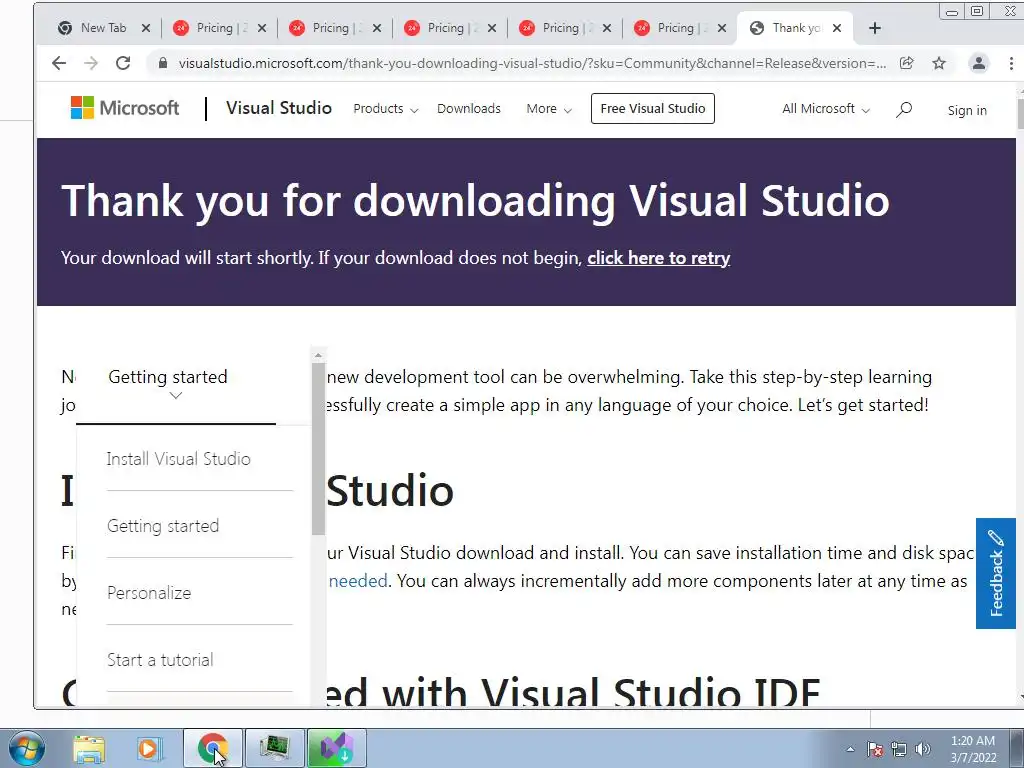Close the Thank you tab

click(x=837, y=28)
